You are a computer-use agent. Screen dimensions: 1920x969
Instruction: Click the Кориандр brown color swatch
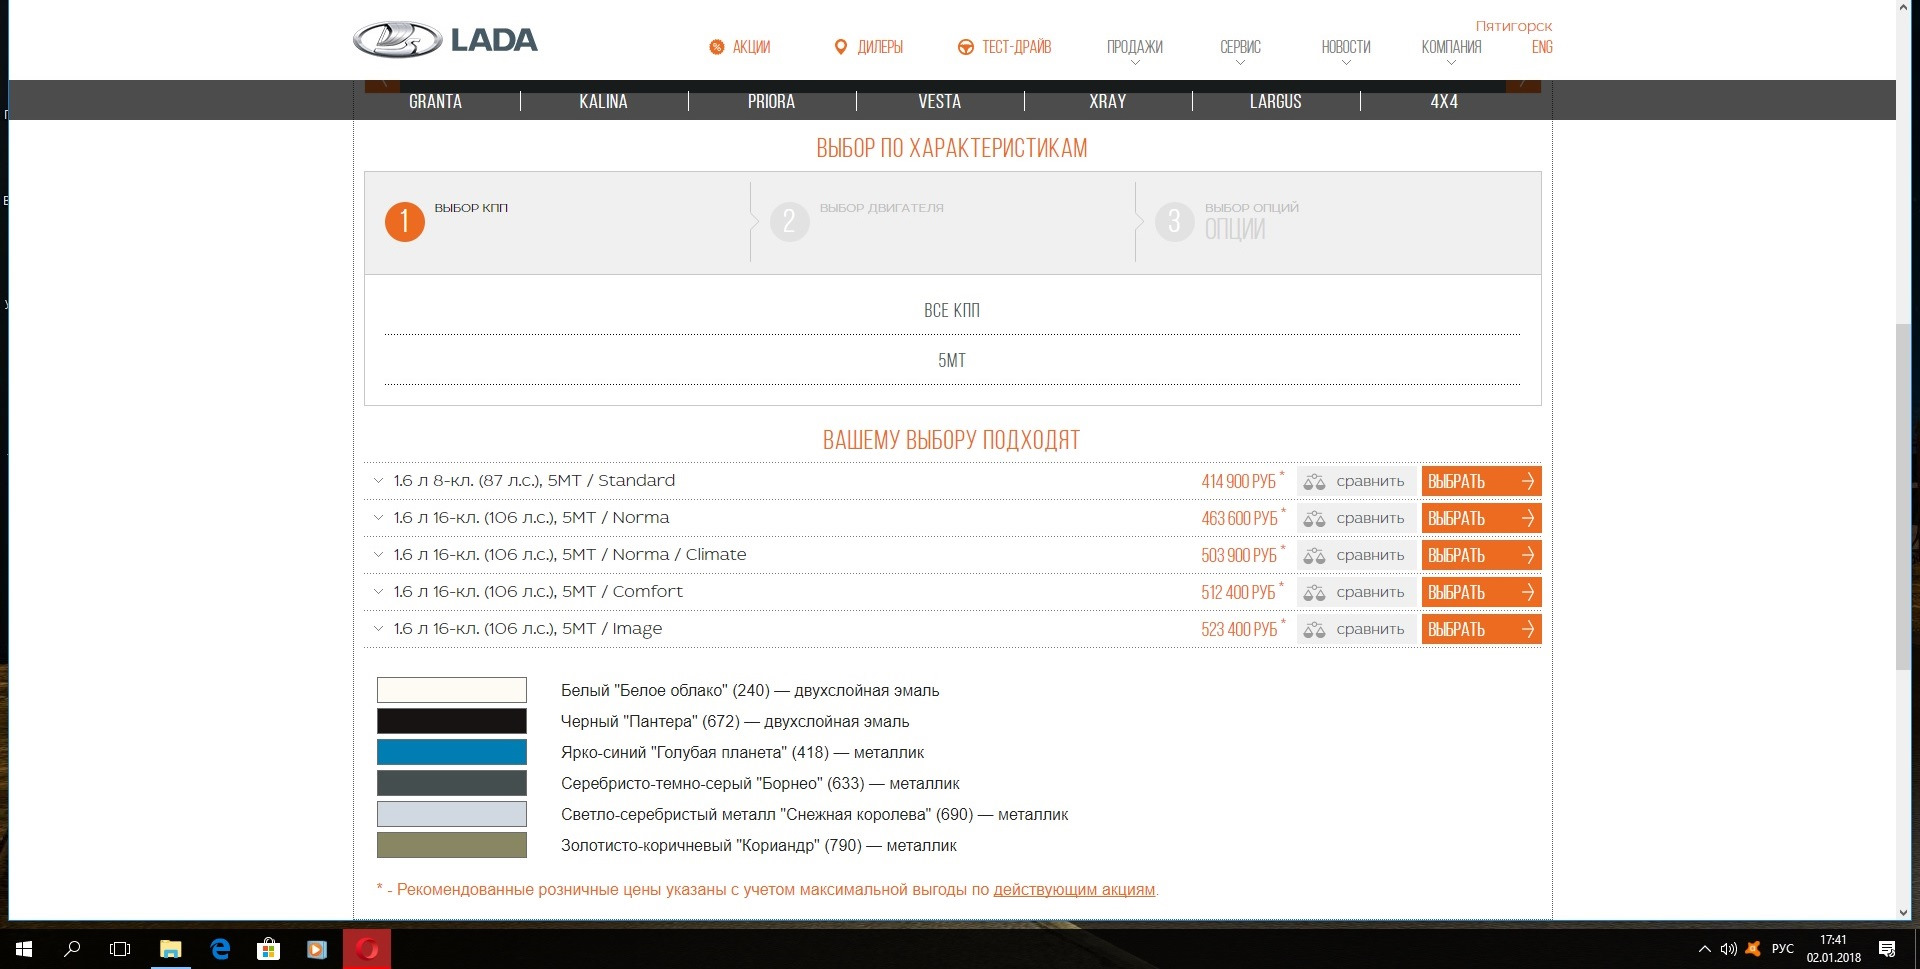coord(452,845)
